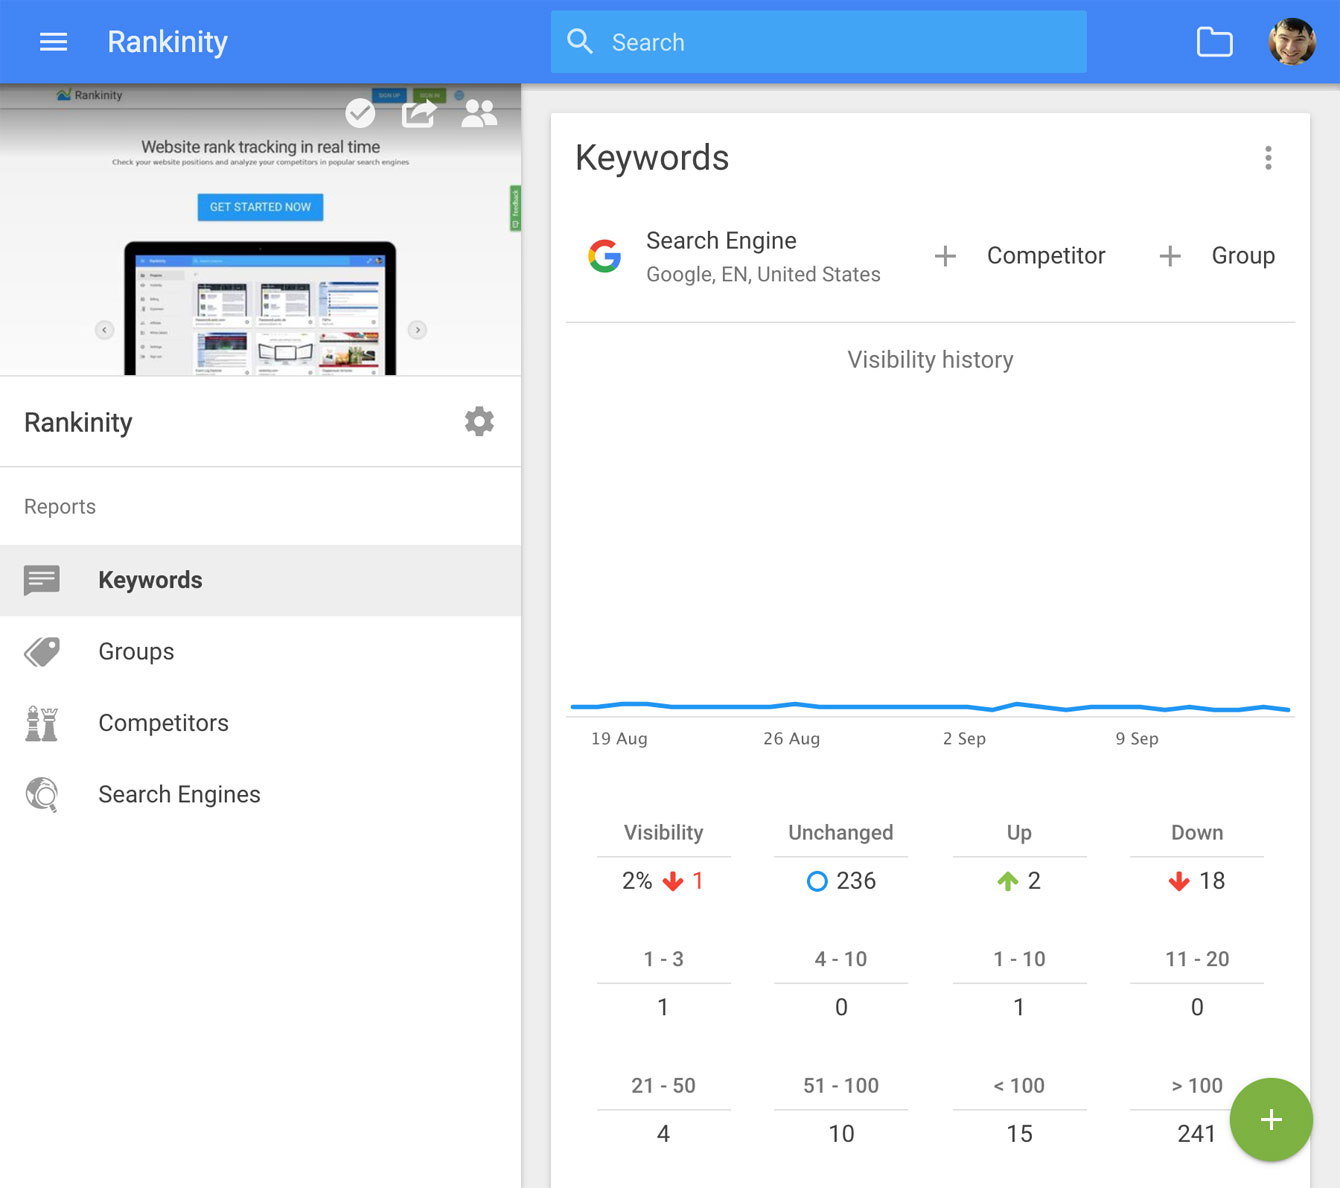This screenshot has height=1188, width=1340.
Task: Click the Reports section label
Action: (60, 507)
